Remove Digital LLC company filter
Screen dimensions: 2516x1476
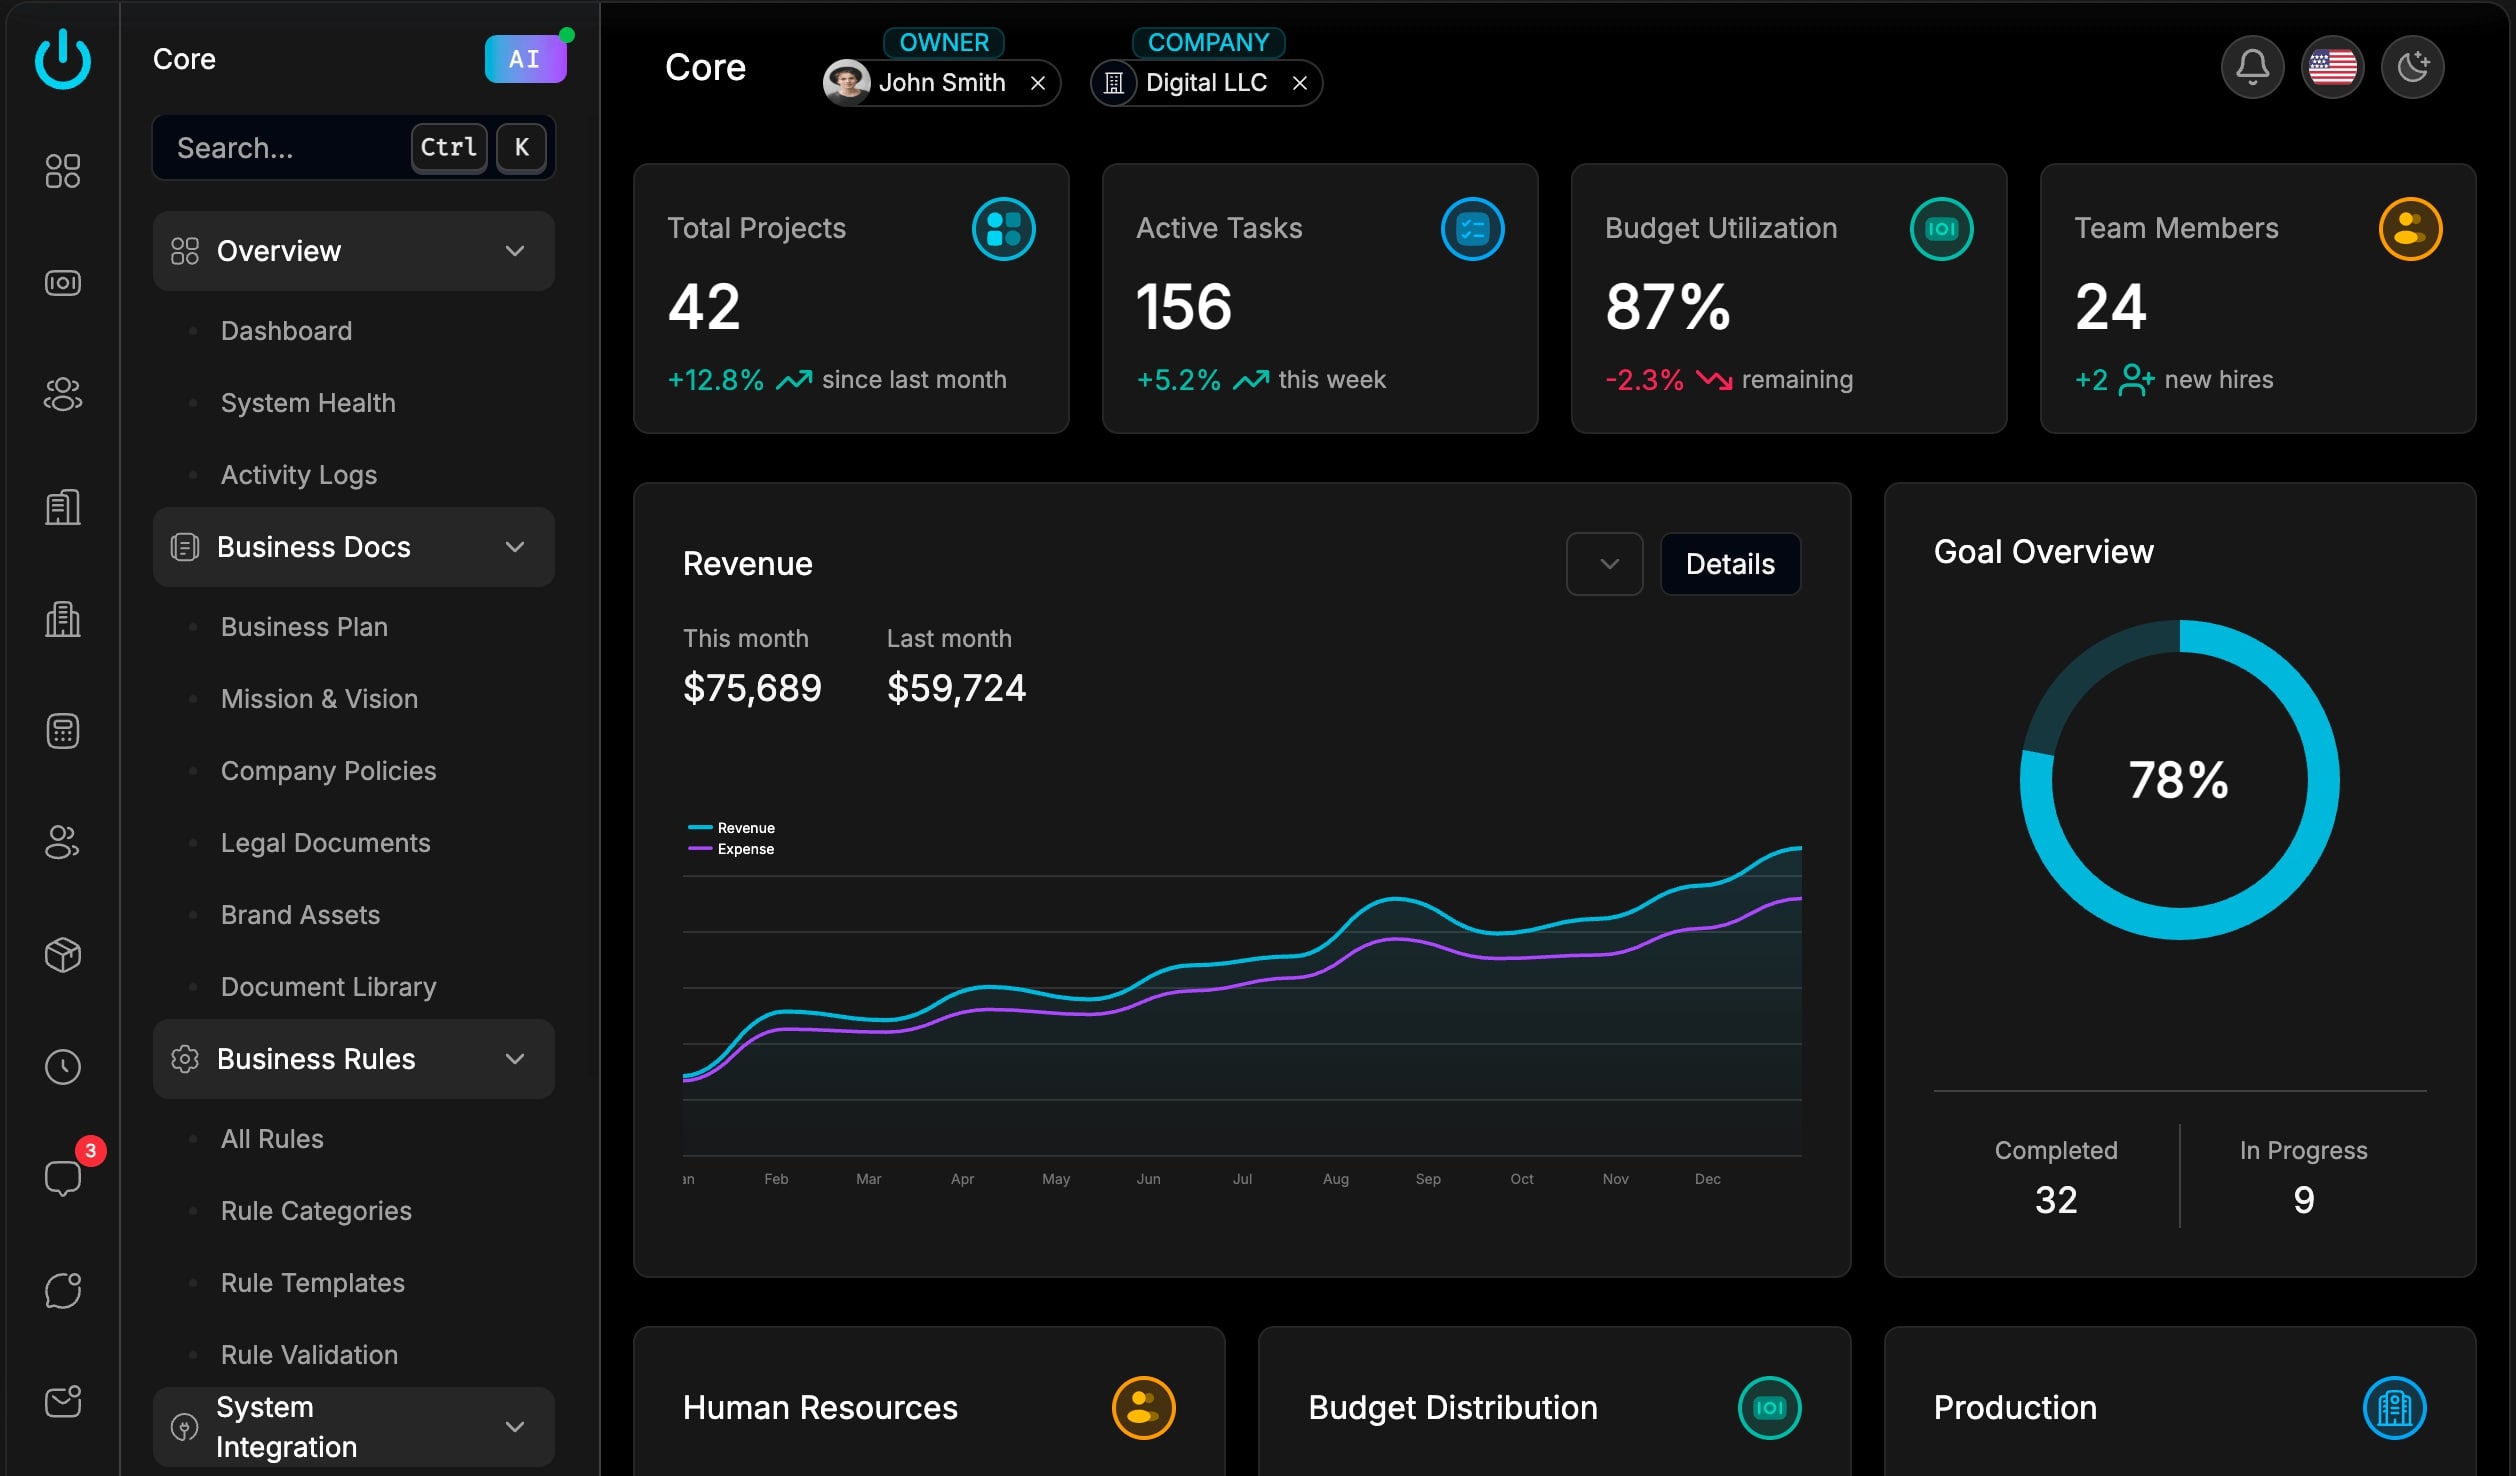(1299, 83)
